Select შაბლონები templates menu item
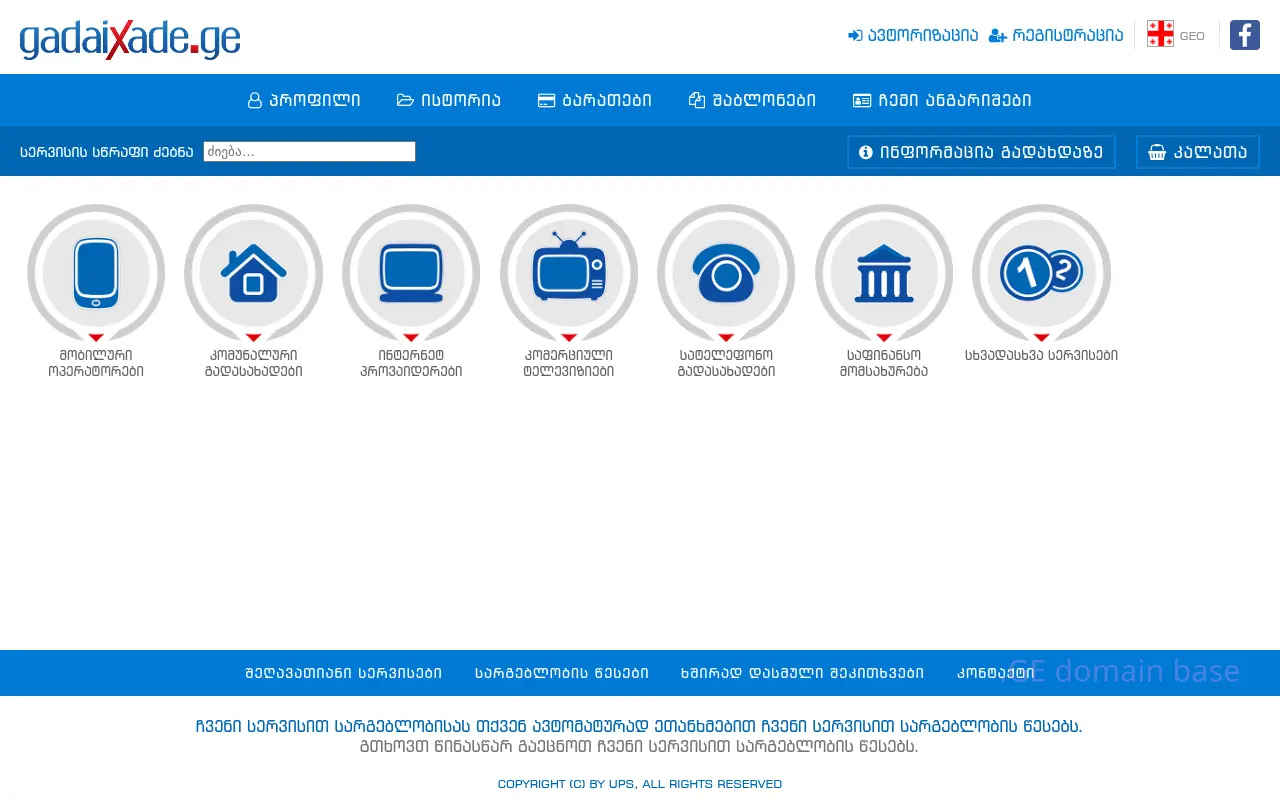Image resolution: width=1280 pixels, height=800 pixels. 752,100
